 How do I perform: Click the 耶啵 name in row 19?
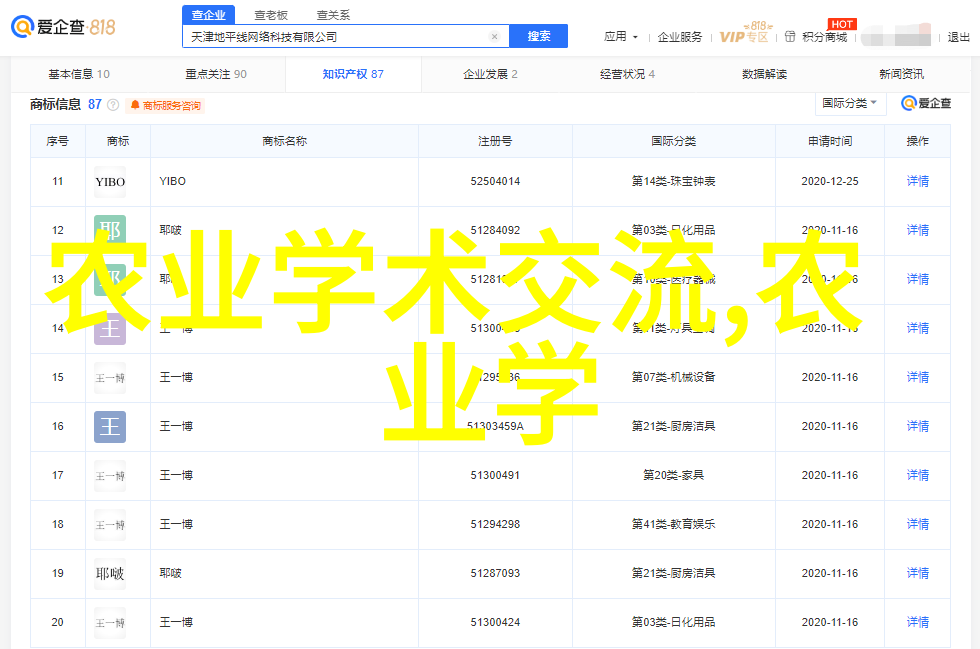[x=170, y=573]
